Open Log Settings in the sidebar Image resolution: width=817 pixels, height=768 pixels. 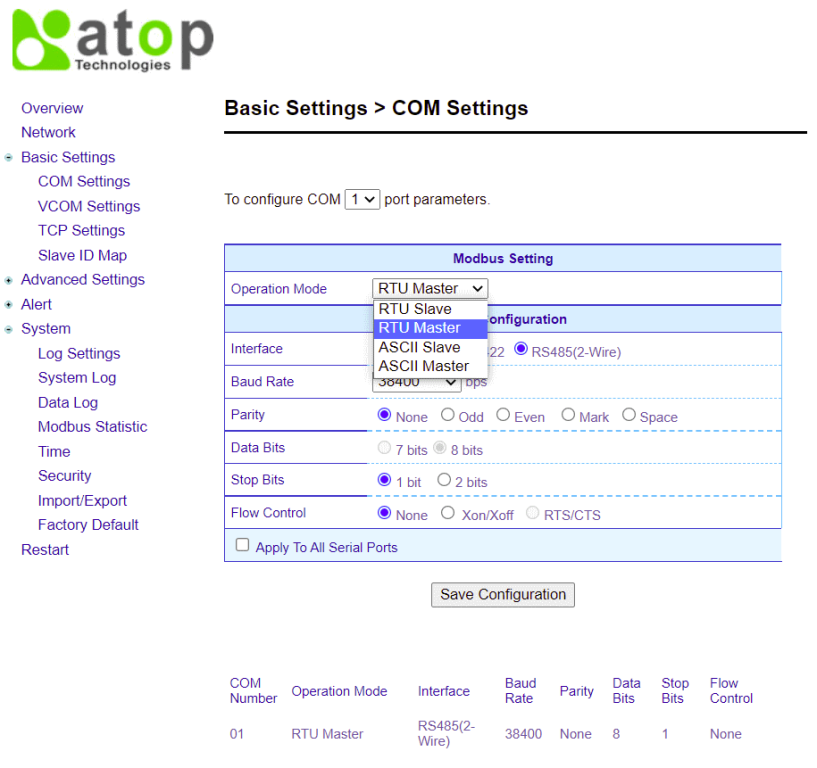pyautogui.click(x=79, y=354)
